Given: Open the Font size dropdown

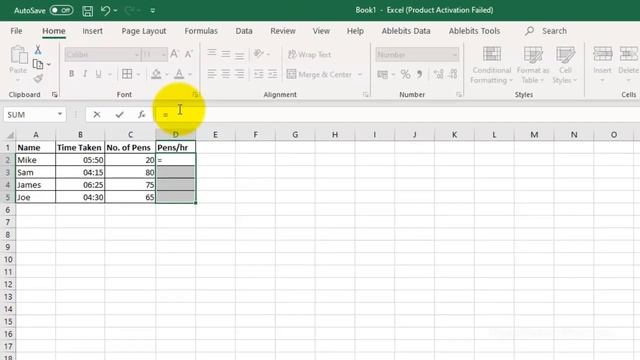Looking at the screenshot, I should pos(163,55).
